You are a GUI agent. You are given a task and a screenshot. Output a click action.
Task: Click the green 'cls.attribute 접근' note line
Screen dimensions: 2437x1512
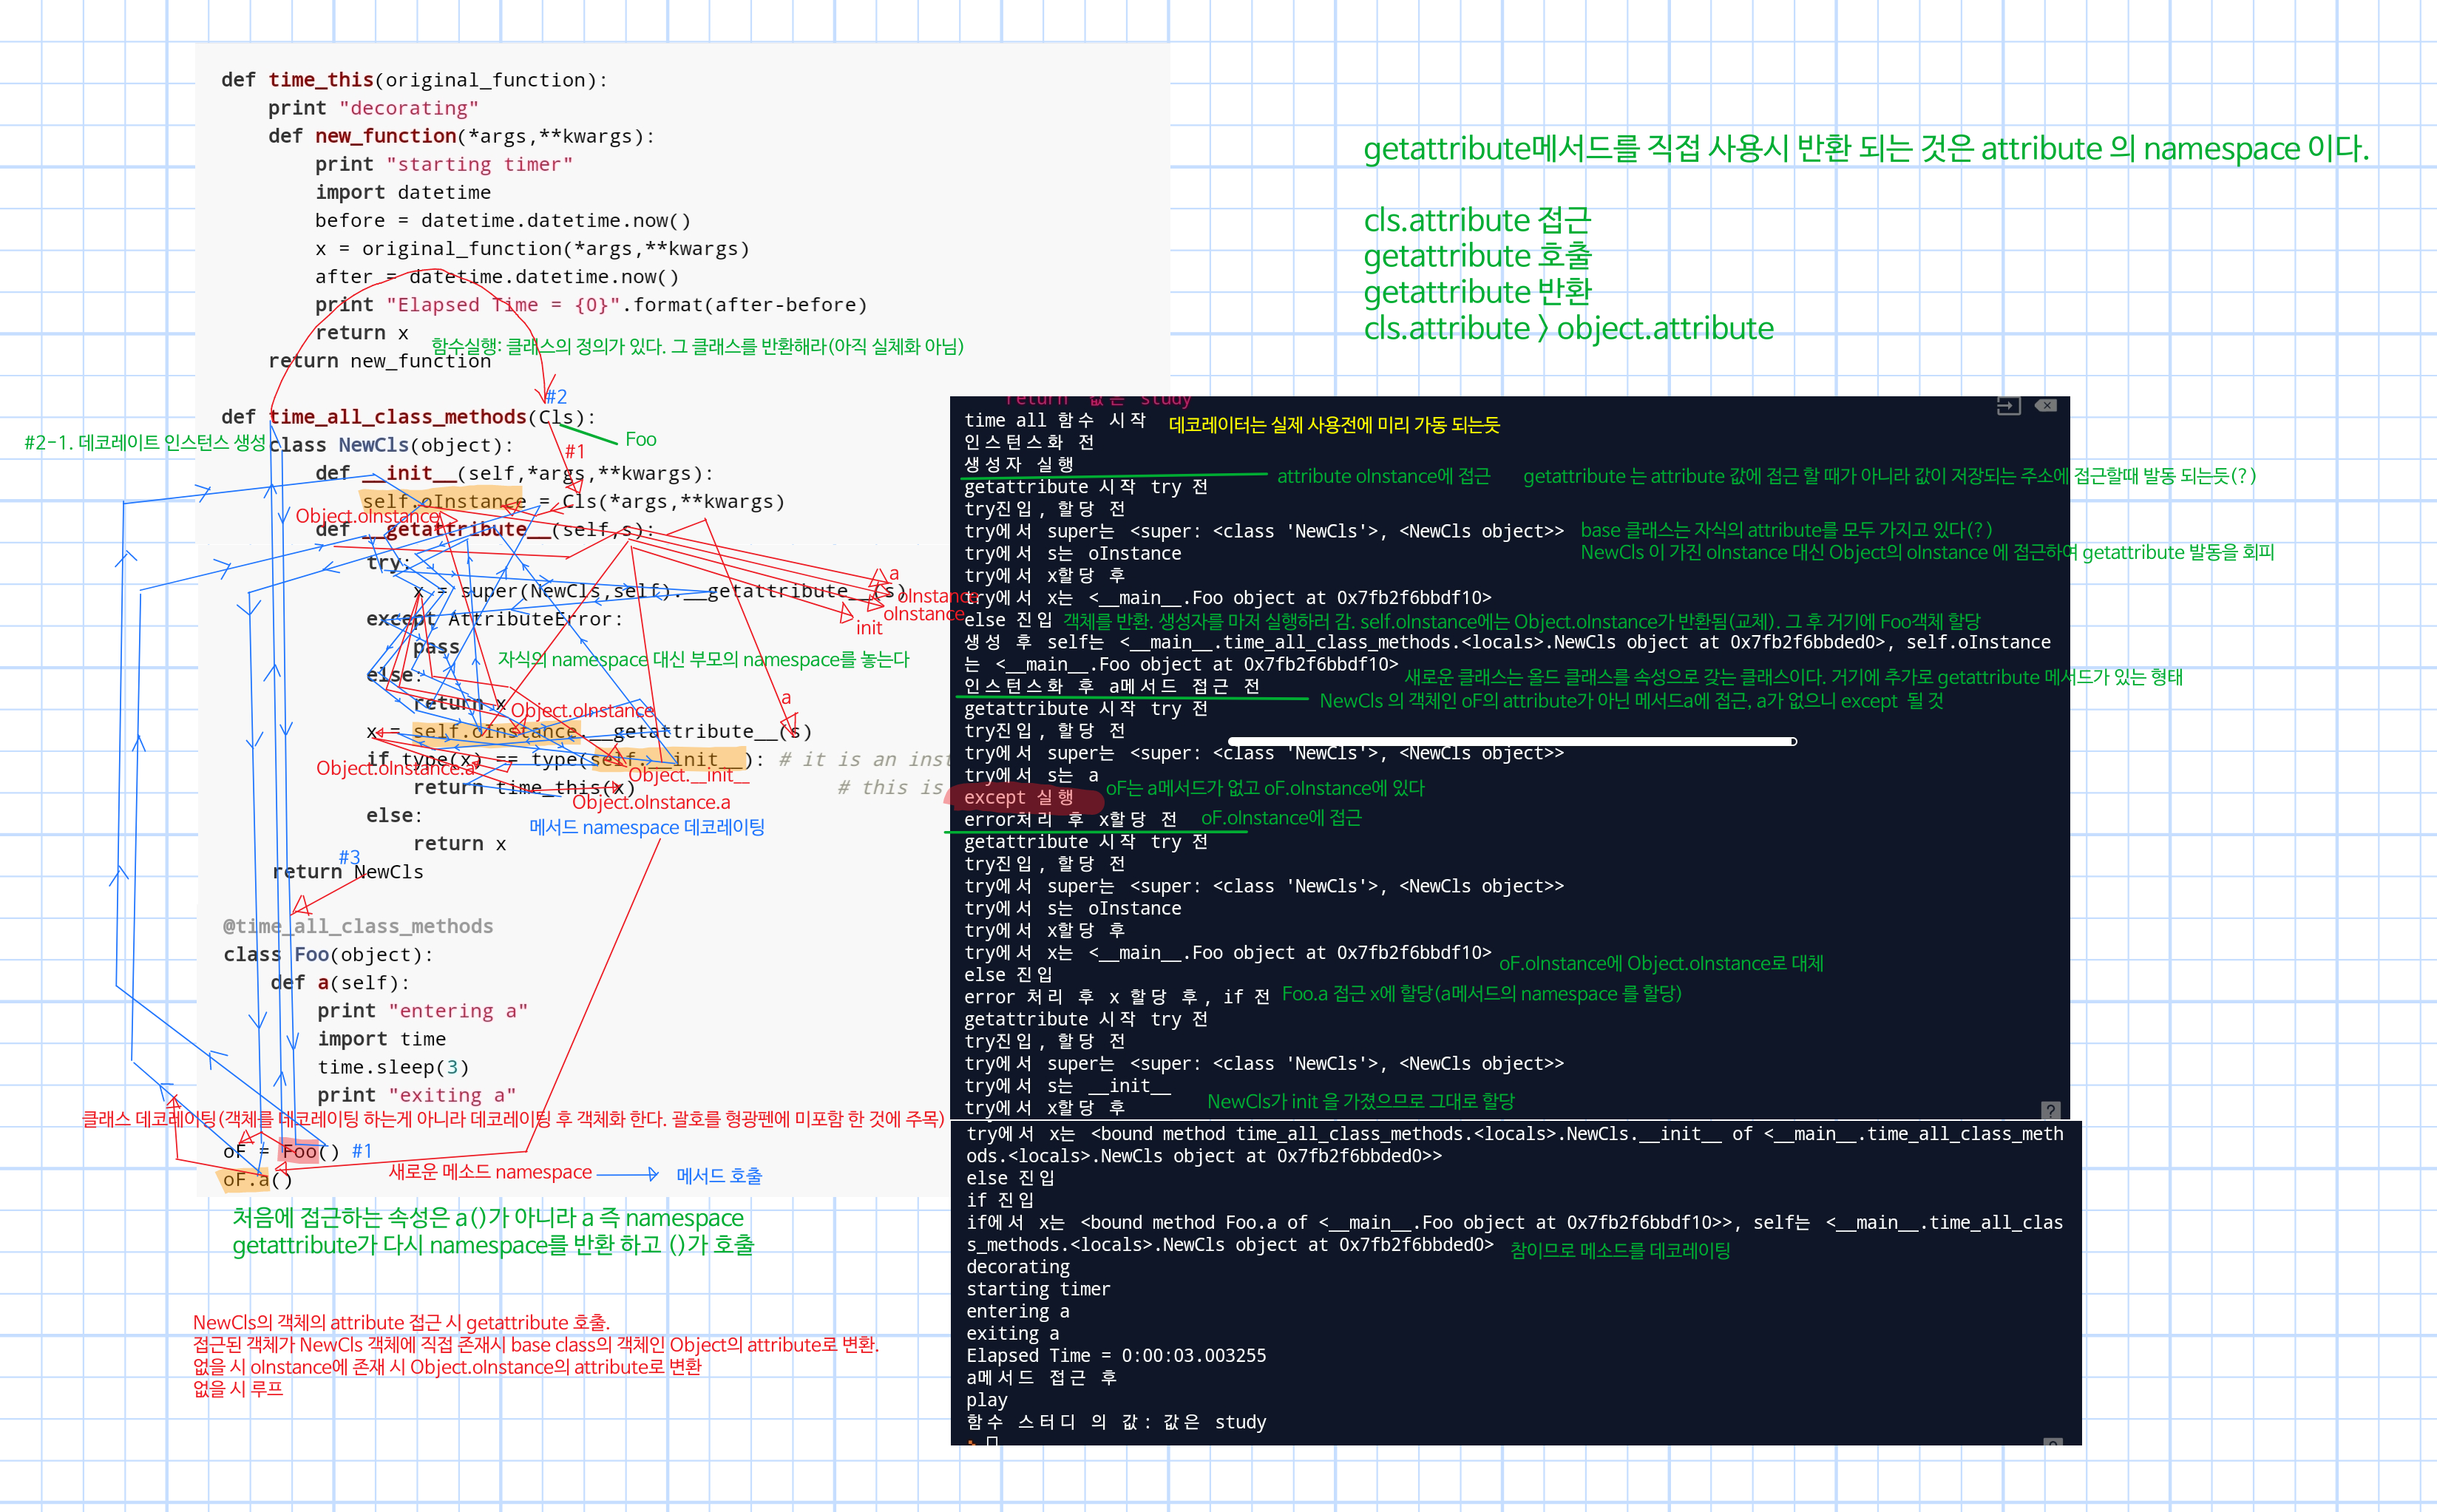[1476, 220]
